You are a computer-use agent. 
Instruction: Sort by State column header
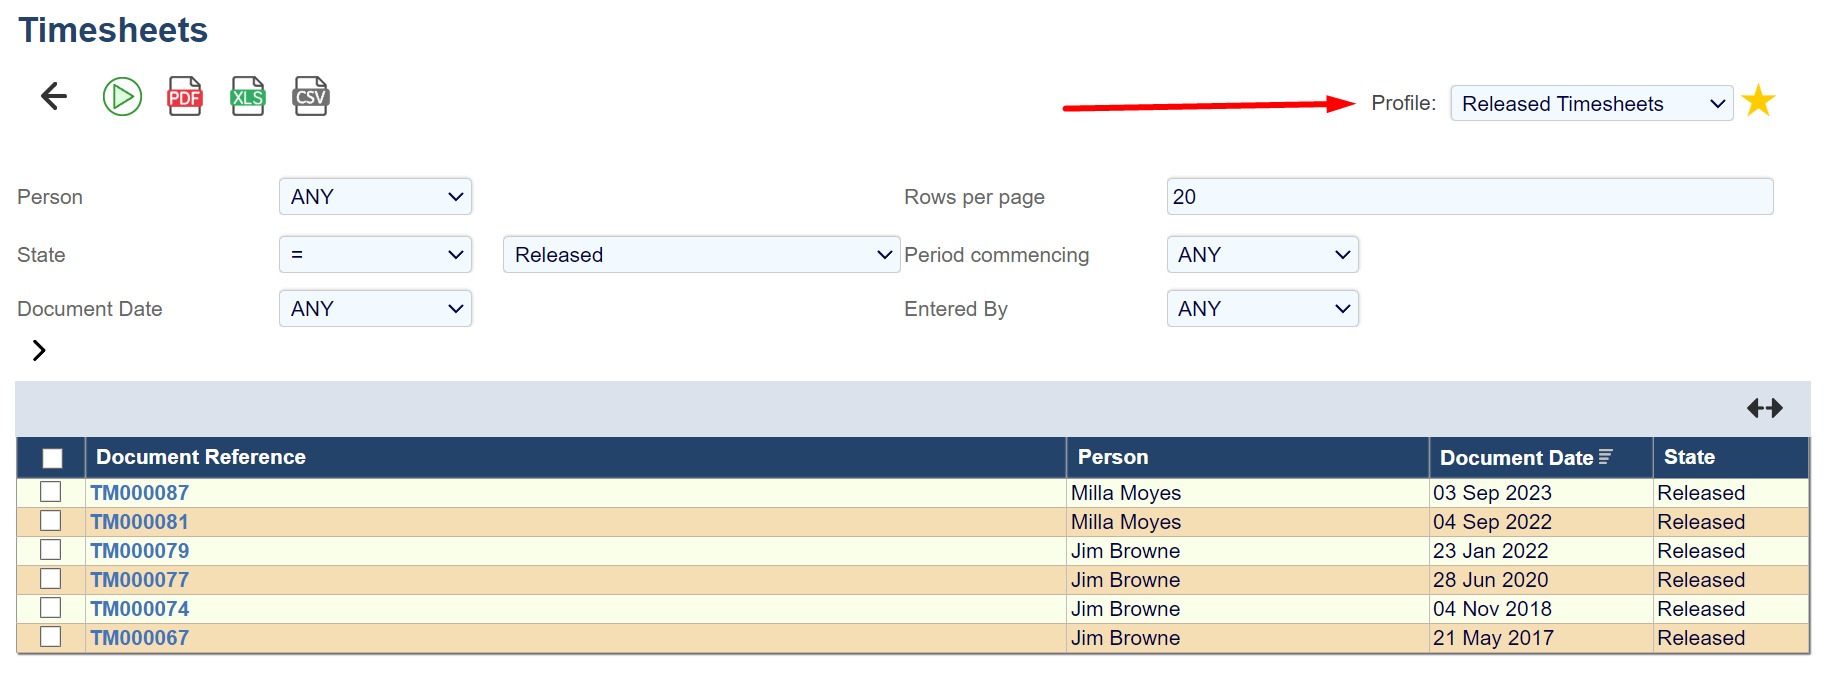(x=1688, y=457)
